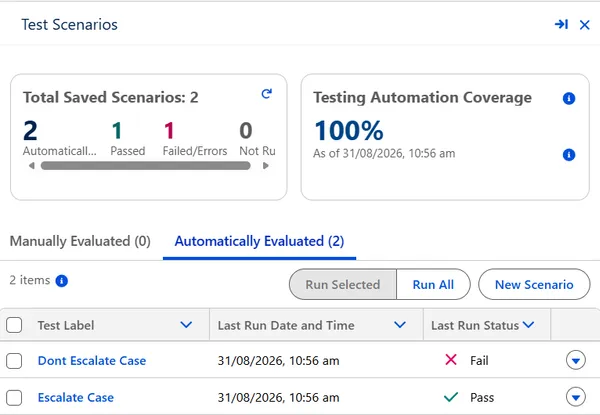
Task: Click Dont Escalate Case run date cell
Action: (279, 361)
